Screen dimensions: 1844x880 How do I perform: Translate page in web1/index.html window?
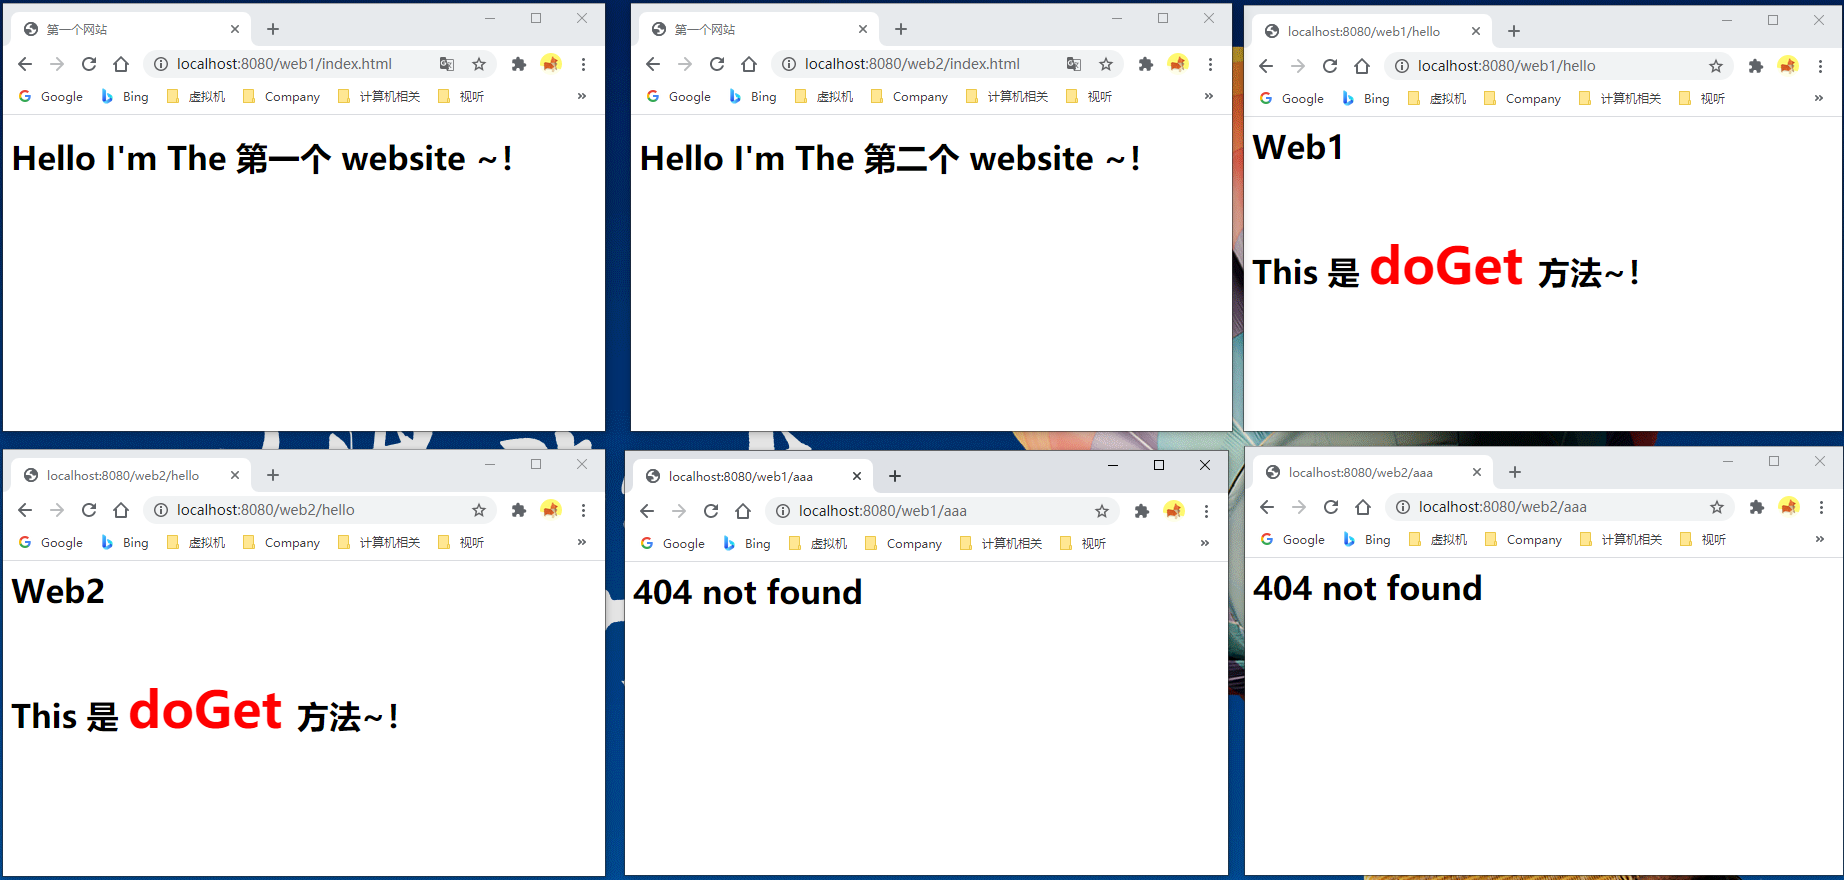447,64
